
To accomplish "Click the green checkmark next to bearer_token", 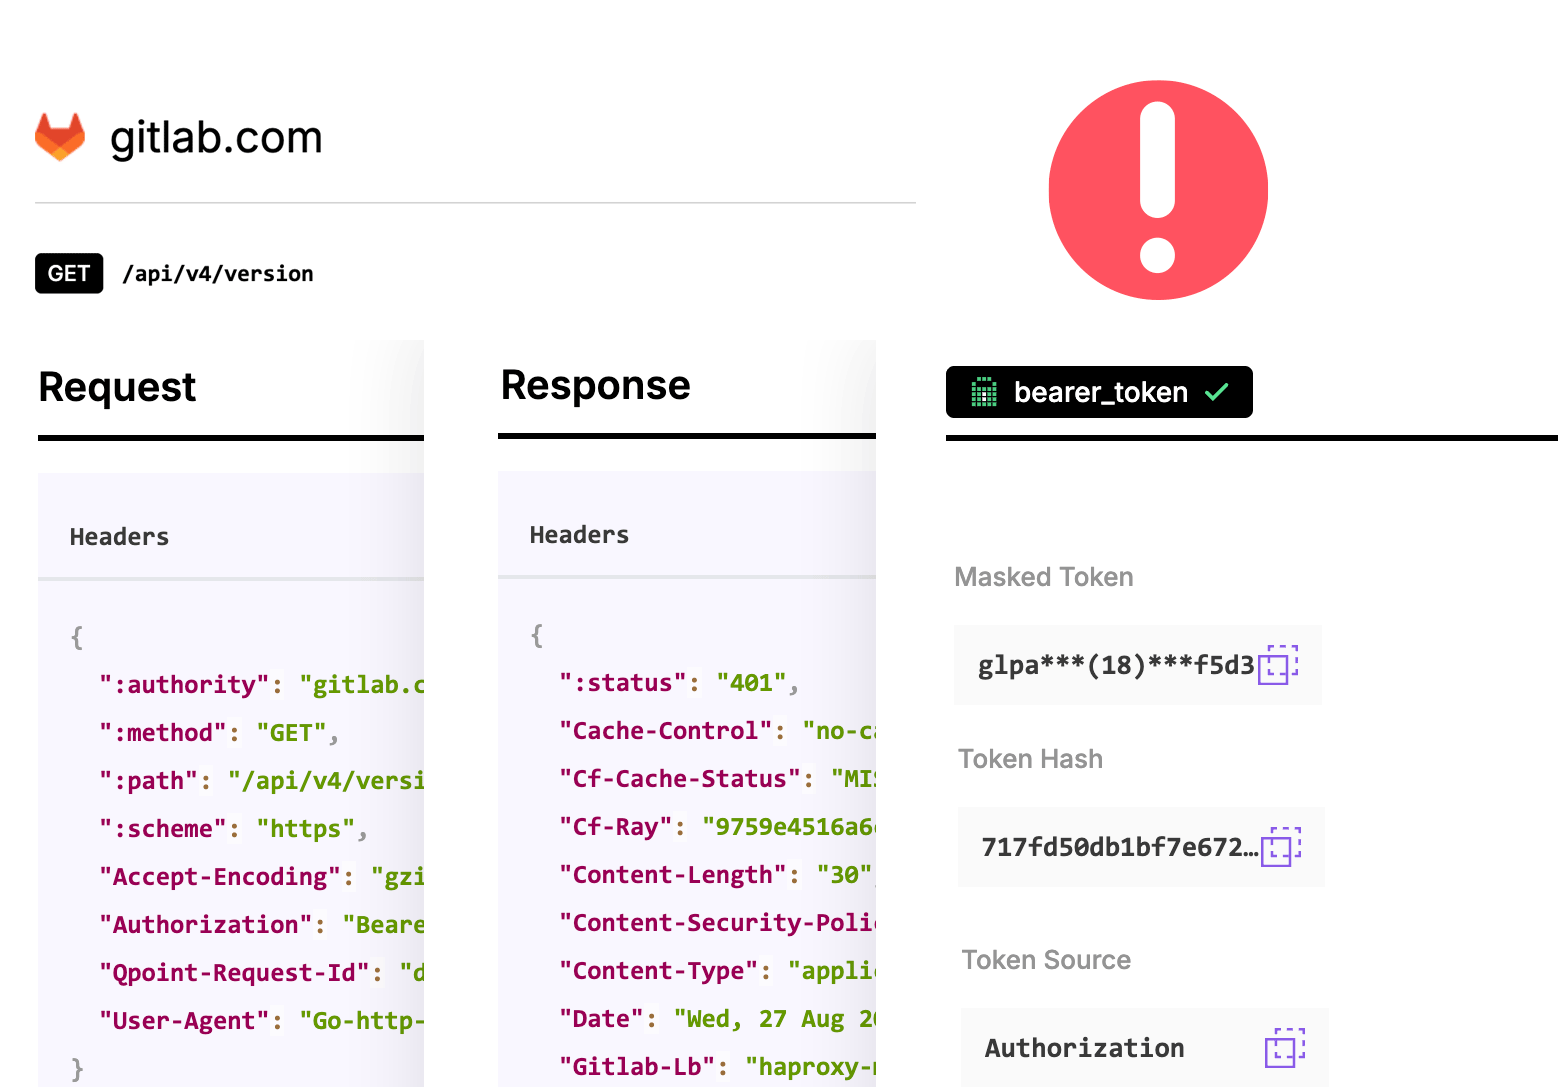I will [1217, 392].
